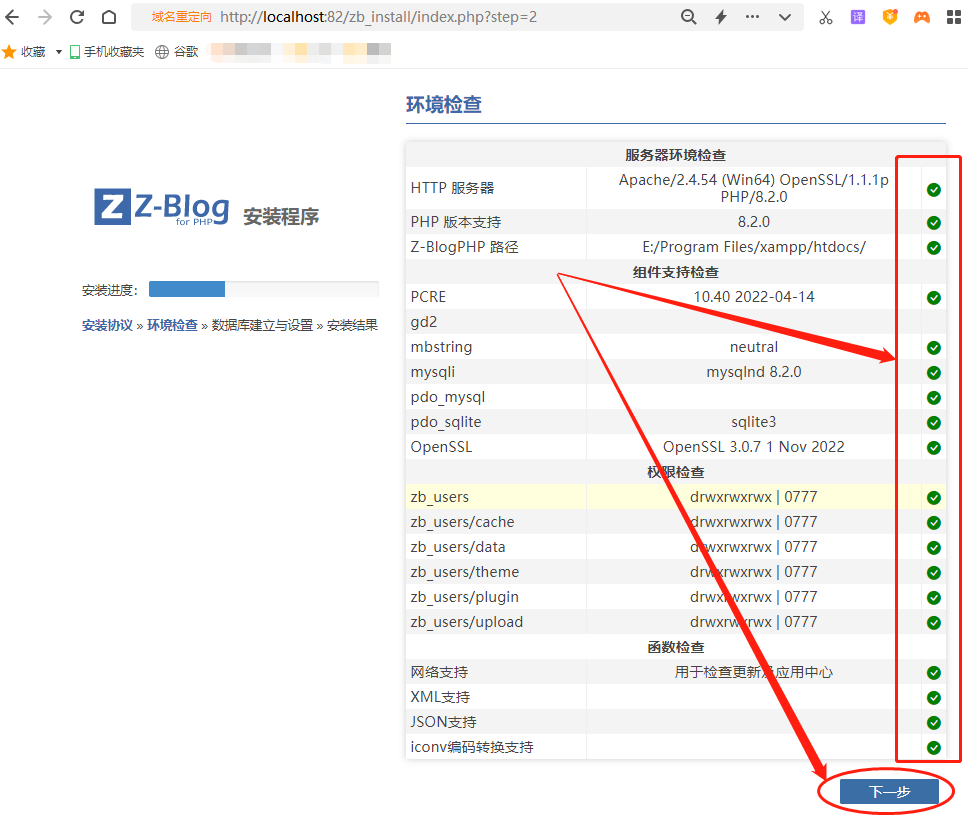Open the ... more options menu
The height and width of the screenshot is (816, 968).
(x=750, y=16)
